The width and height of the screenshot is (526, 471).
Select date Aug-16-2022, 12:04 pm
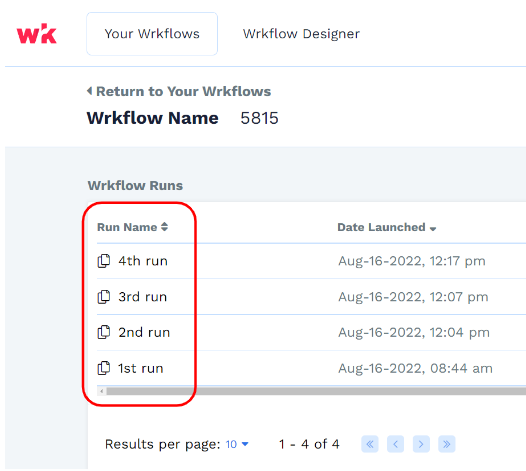[414, 332]
